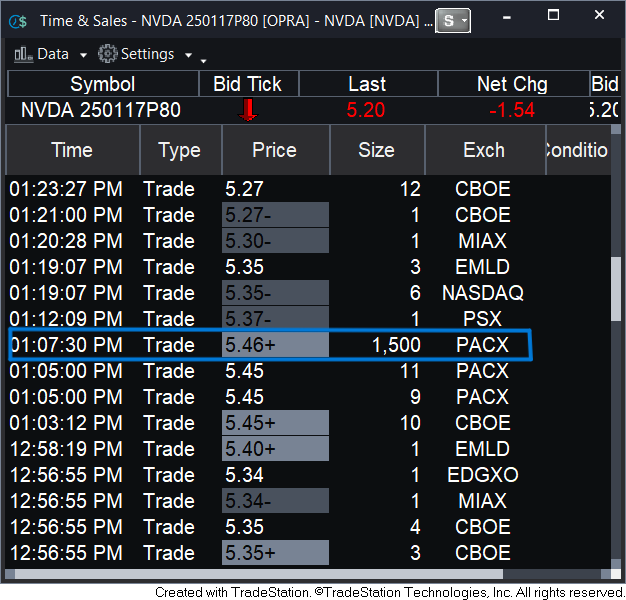Sort by the Exch column header

click(485, 150)
